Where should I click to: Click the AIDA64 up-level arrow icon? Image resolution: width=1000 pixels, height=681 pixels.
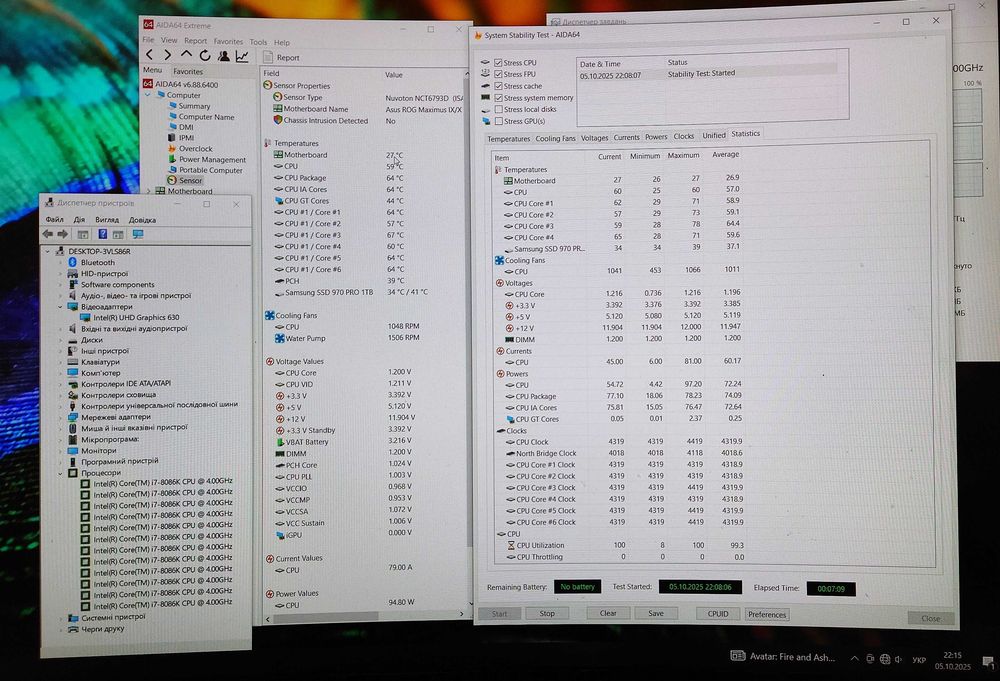tap(186, 55)
